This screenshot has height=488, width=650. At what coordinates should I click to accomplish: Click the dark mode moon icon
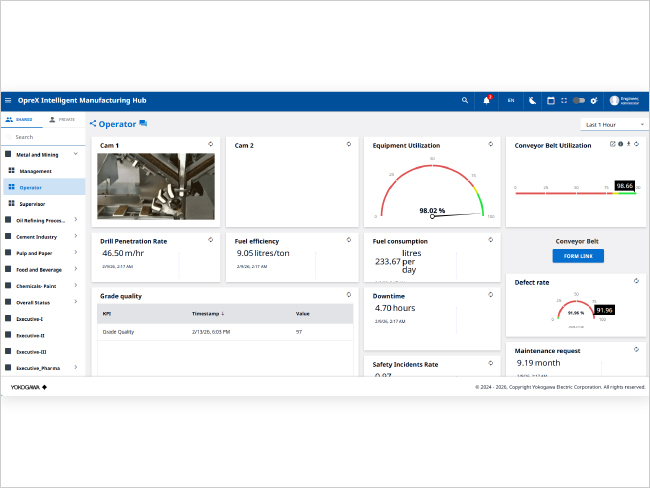(532, 100)
